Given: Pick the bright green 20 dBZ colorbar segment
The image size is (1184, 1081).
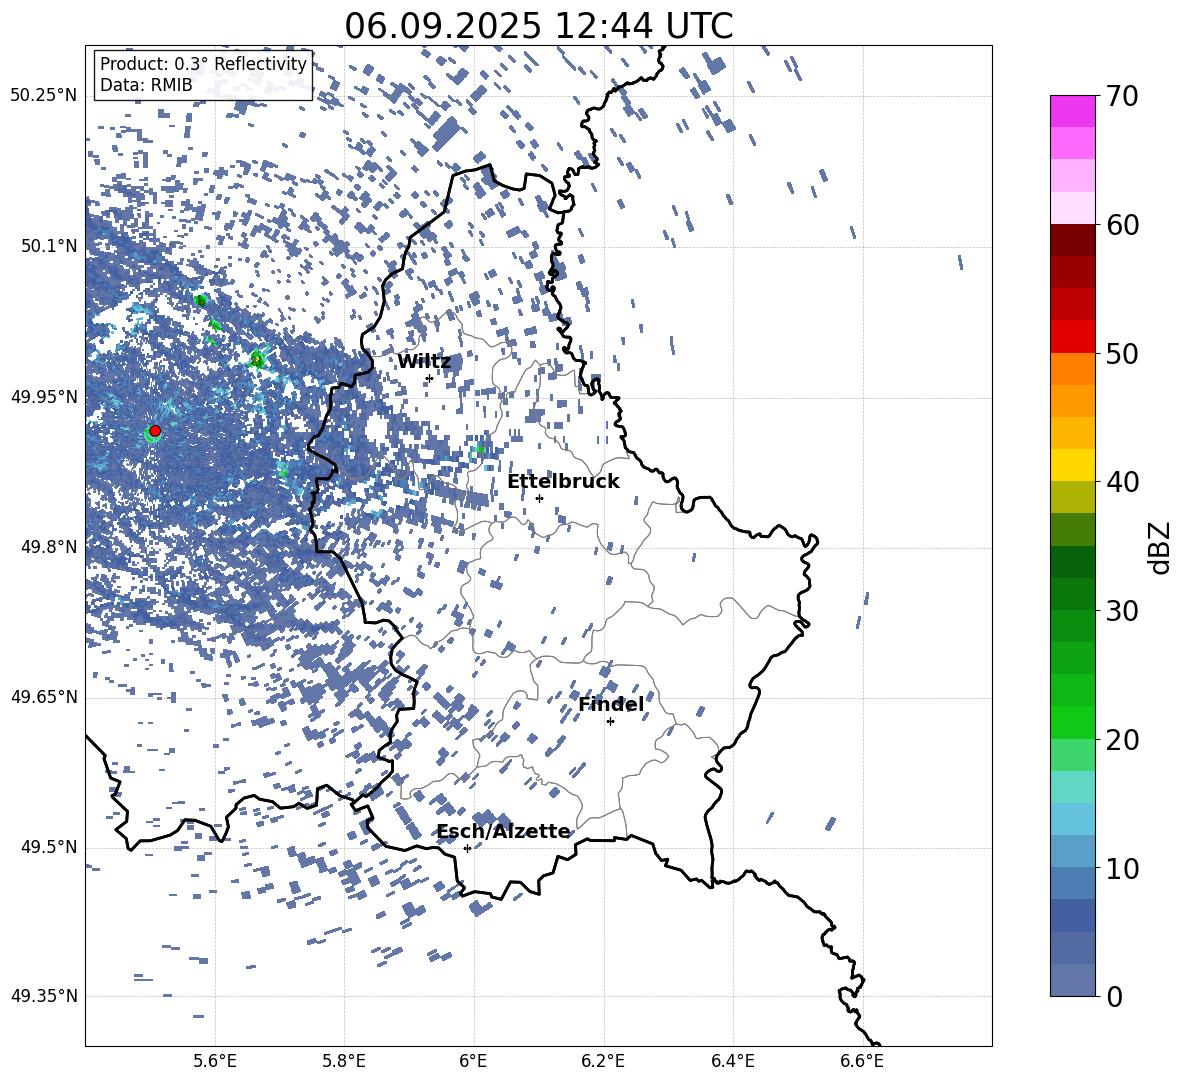Looking at the screenshot, I should (x=1072, y=723).
